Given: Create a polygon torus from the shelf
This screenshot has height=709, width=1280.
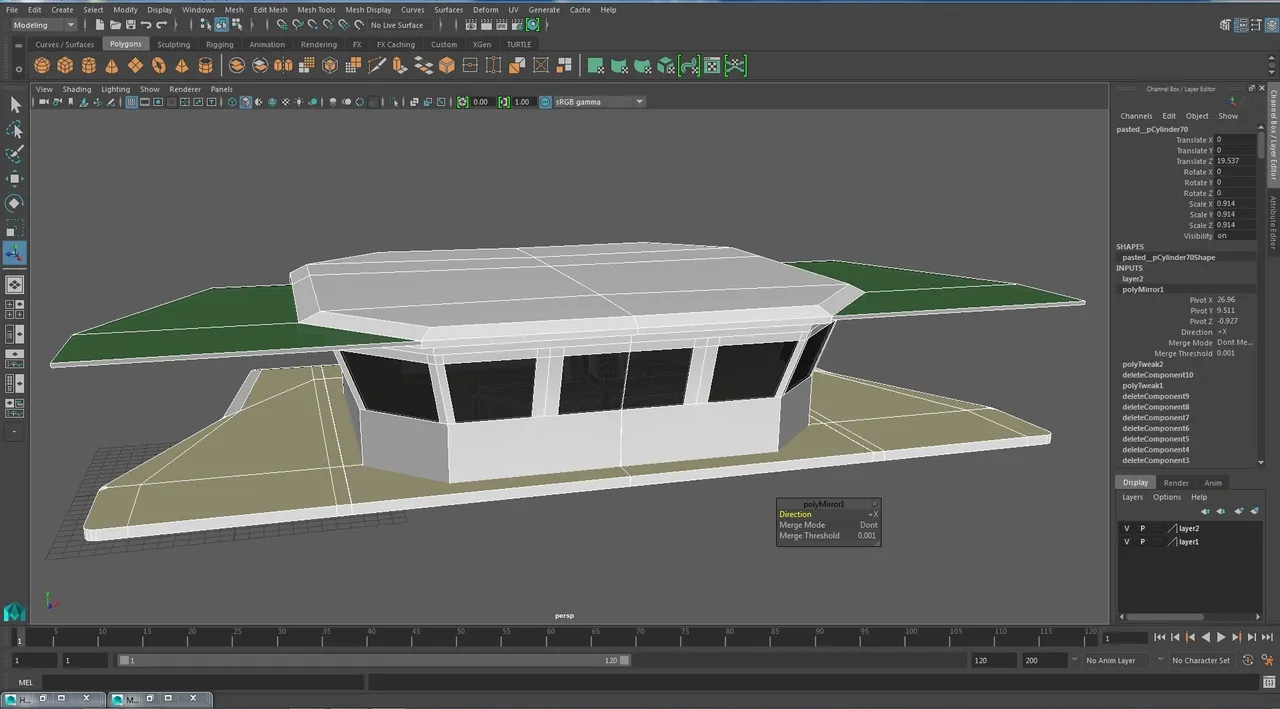Looking at the screenshot, I should pos(159,66).
